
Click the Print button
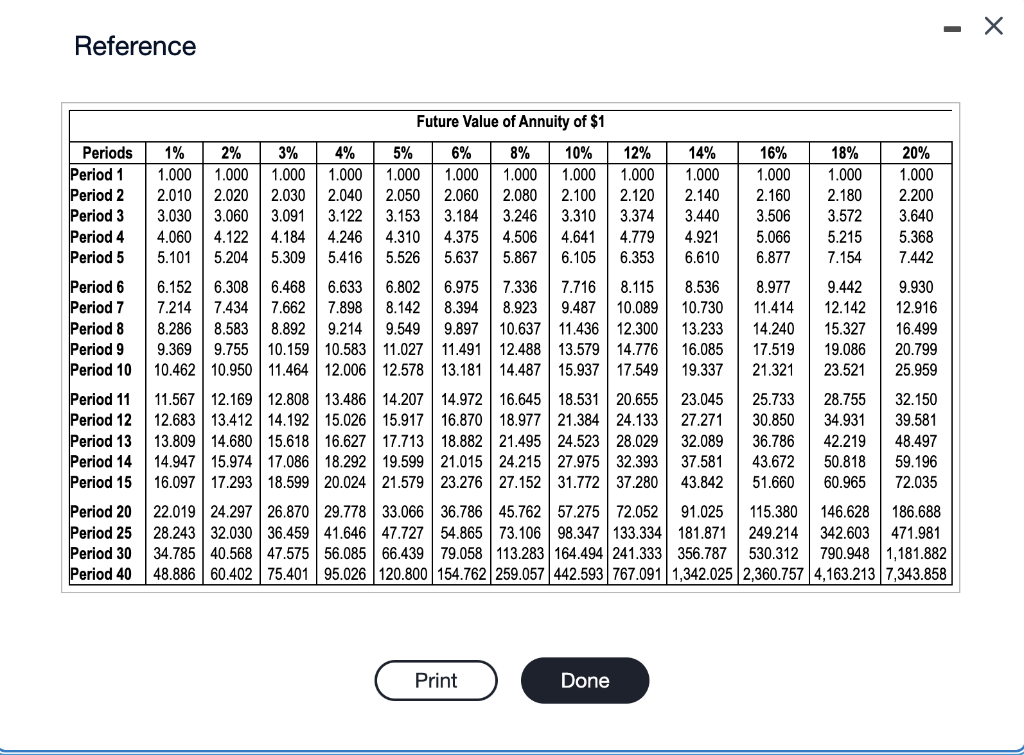point(436,680)
